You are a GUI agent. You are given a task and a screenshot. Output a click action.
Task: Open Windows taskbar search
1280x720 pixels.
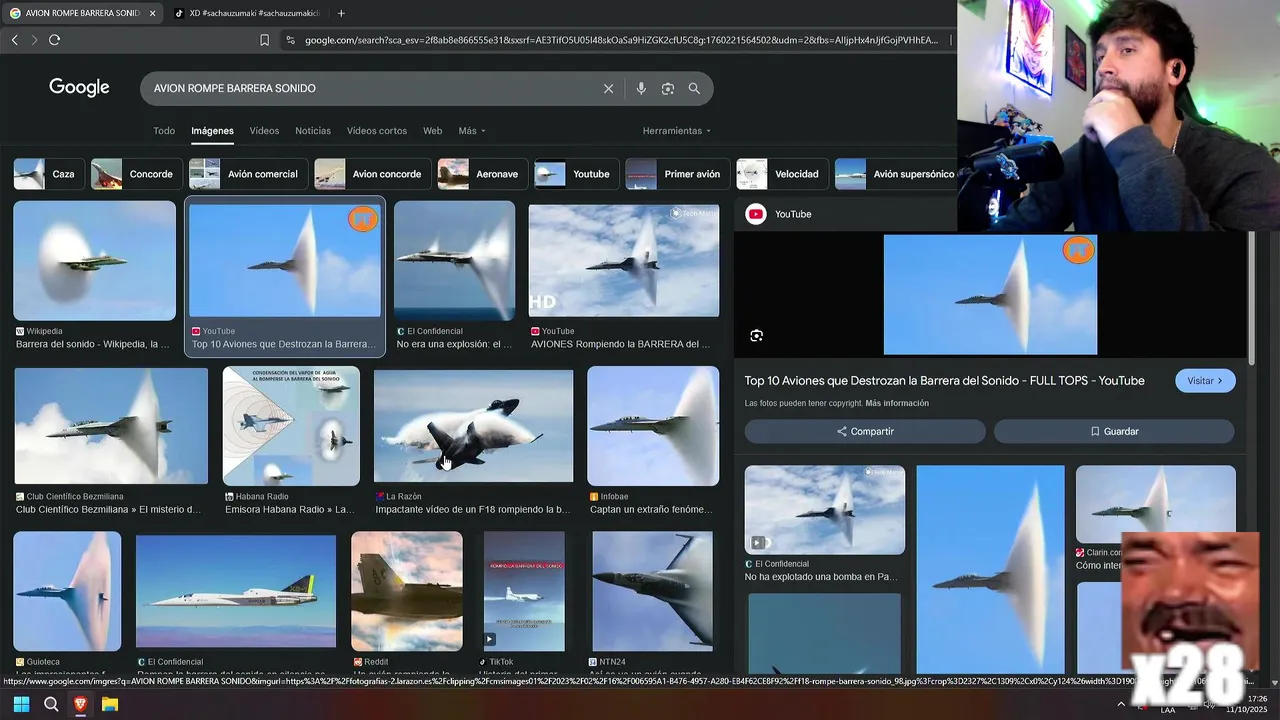[x=51, y=705]
